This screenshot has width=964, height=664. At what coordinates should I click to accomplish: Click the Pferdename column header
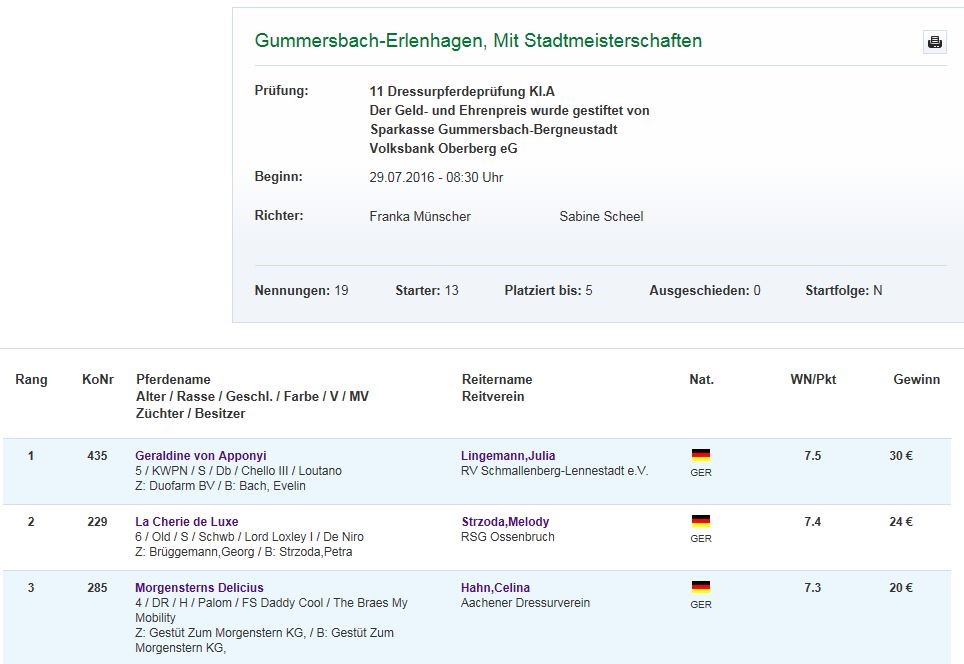[x=173, y=380]
